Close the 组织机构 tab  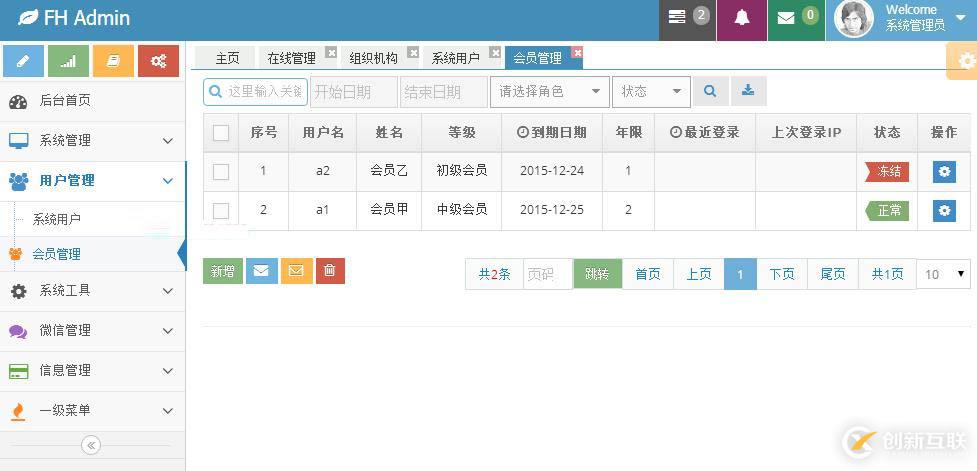(413, 52)
